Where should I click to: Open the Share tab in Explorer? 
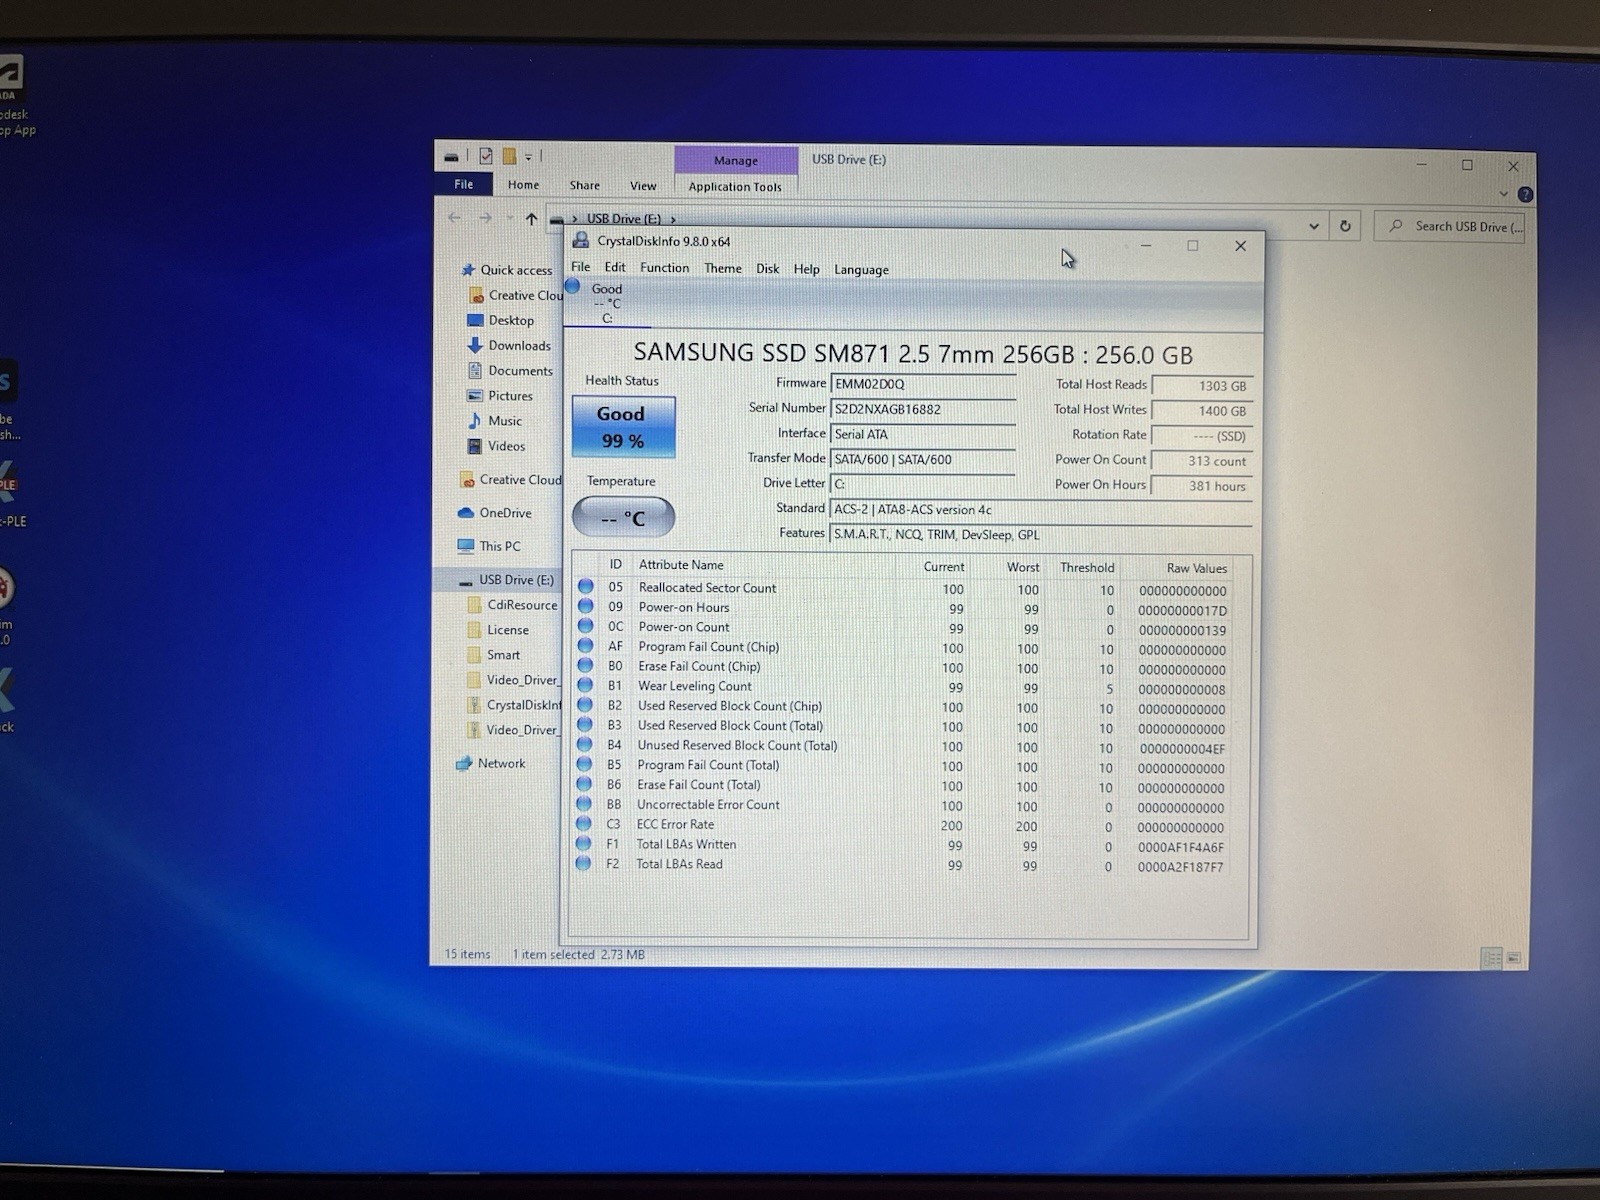tap(585, 185)
